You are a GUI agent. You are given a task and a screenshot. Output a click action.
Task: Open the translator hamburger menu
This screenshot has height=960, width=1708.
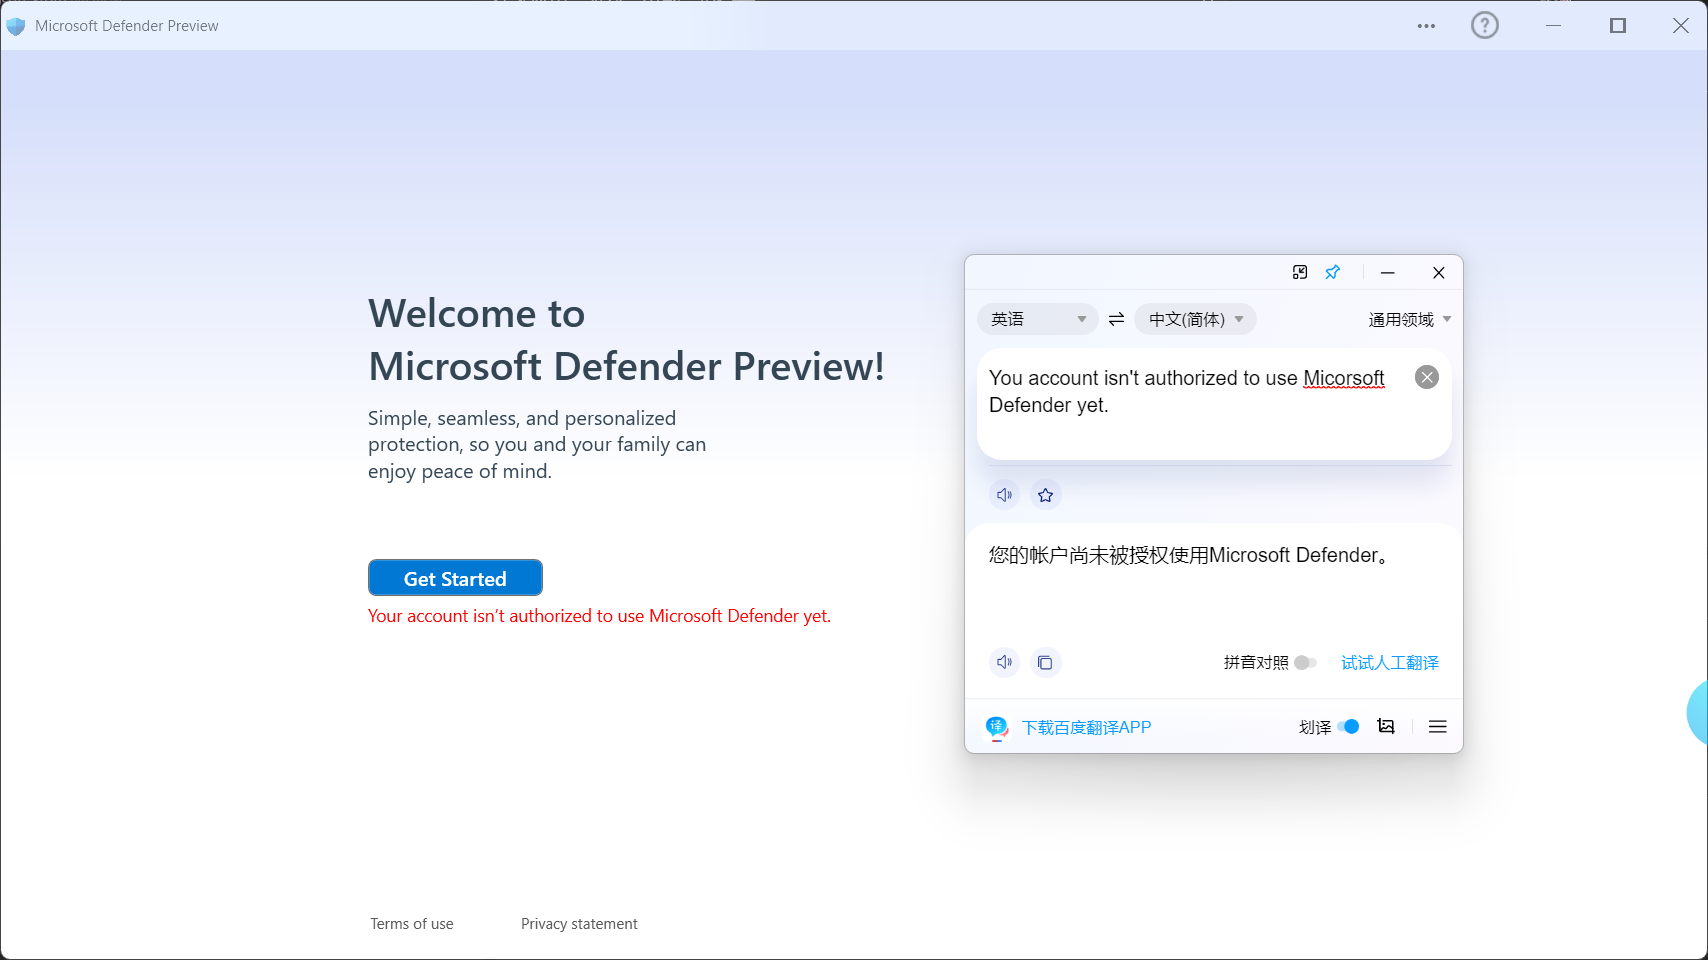(1438, 727)
